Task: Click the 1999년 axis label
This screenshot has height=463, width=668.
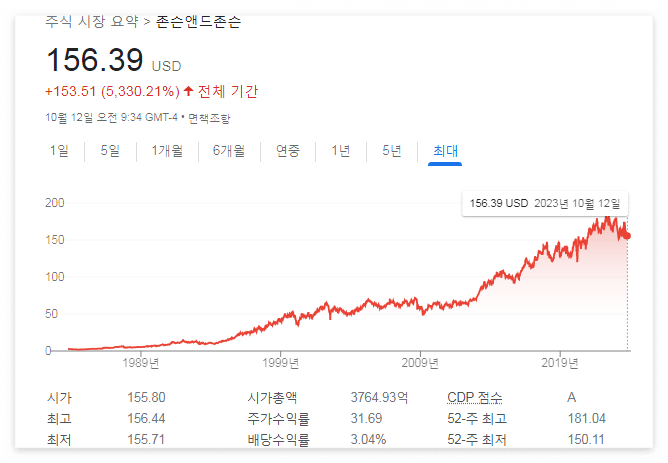Action: (280, 363)
